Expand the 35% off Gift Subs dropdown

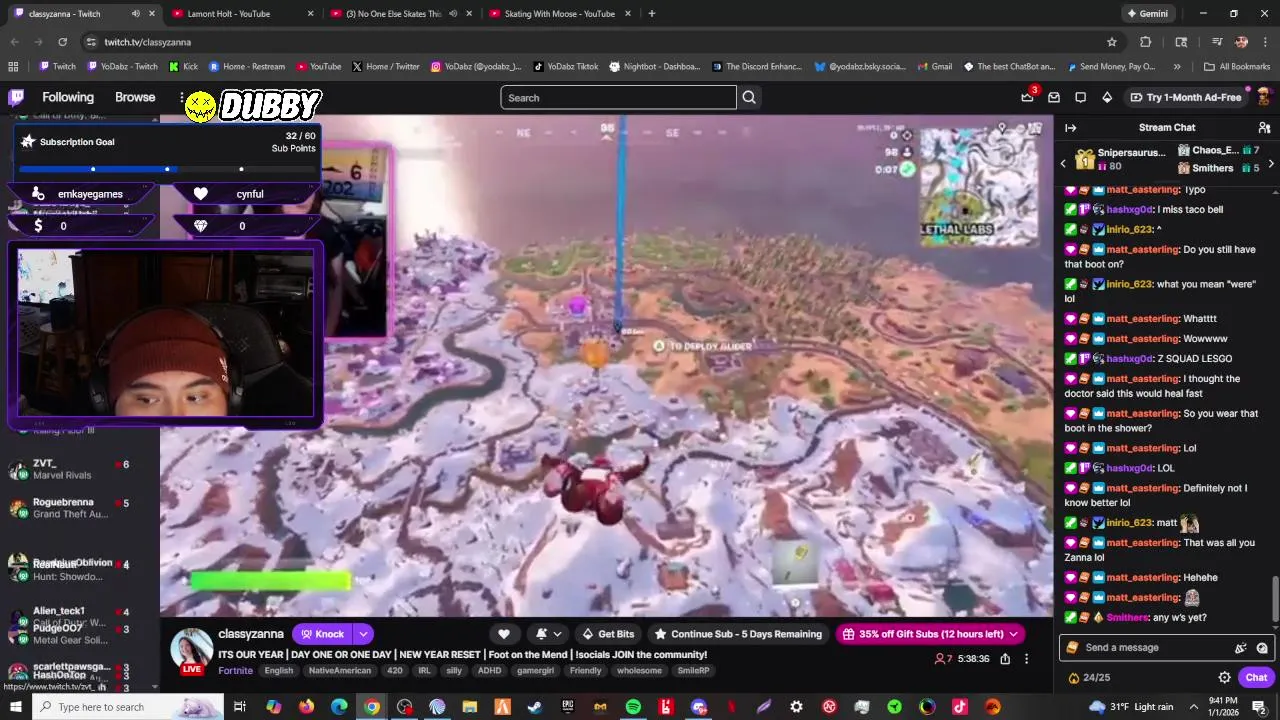click(1013, 634)
